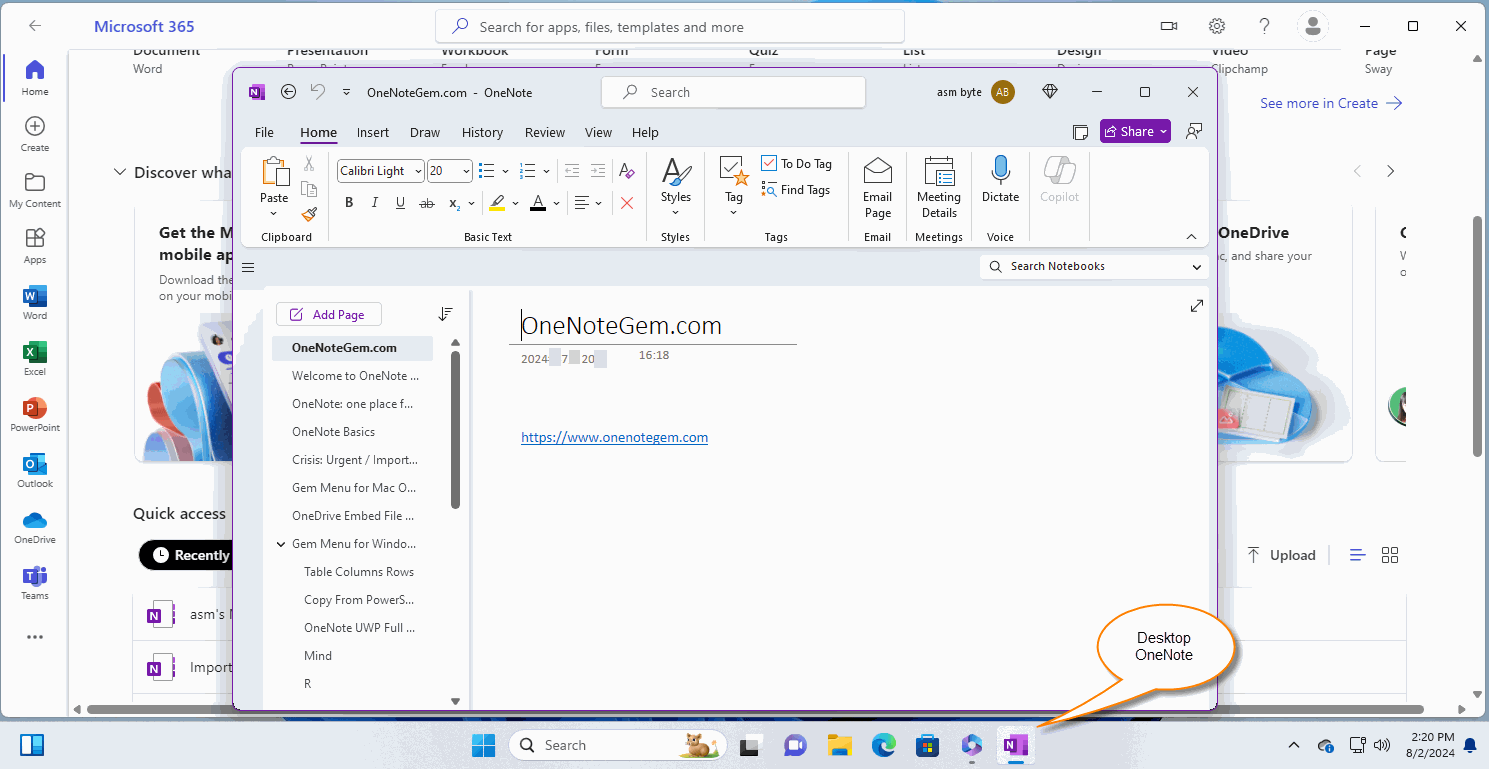This screenshot has width=1489, height=769.
Task: Open Word from Microsoft 365 sidebar
Action: [35, 303]
